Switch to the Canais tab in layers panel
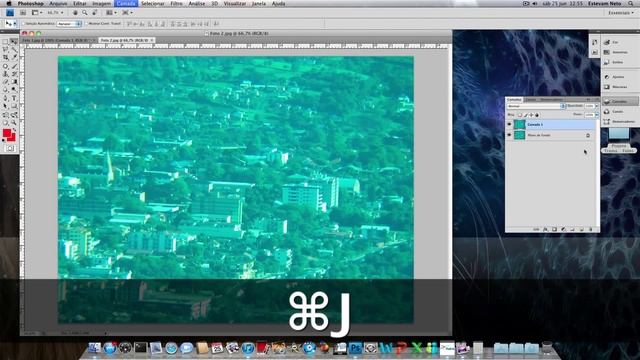 point(530,99)
